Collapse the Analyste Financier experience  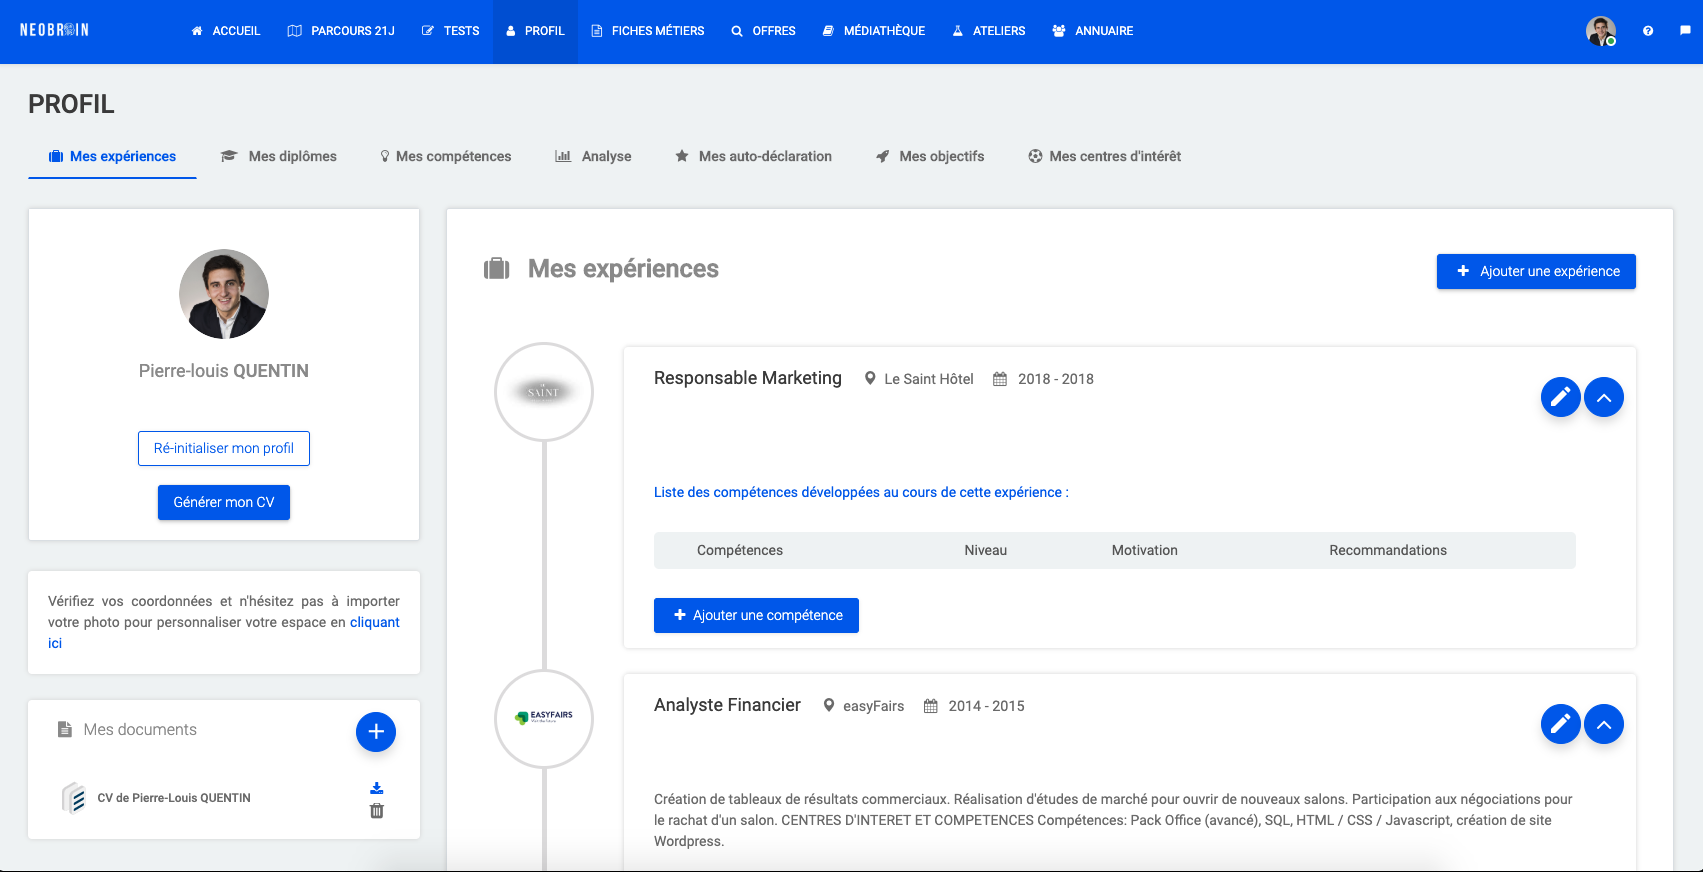(1604, 724)
